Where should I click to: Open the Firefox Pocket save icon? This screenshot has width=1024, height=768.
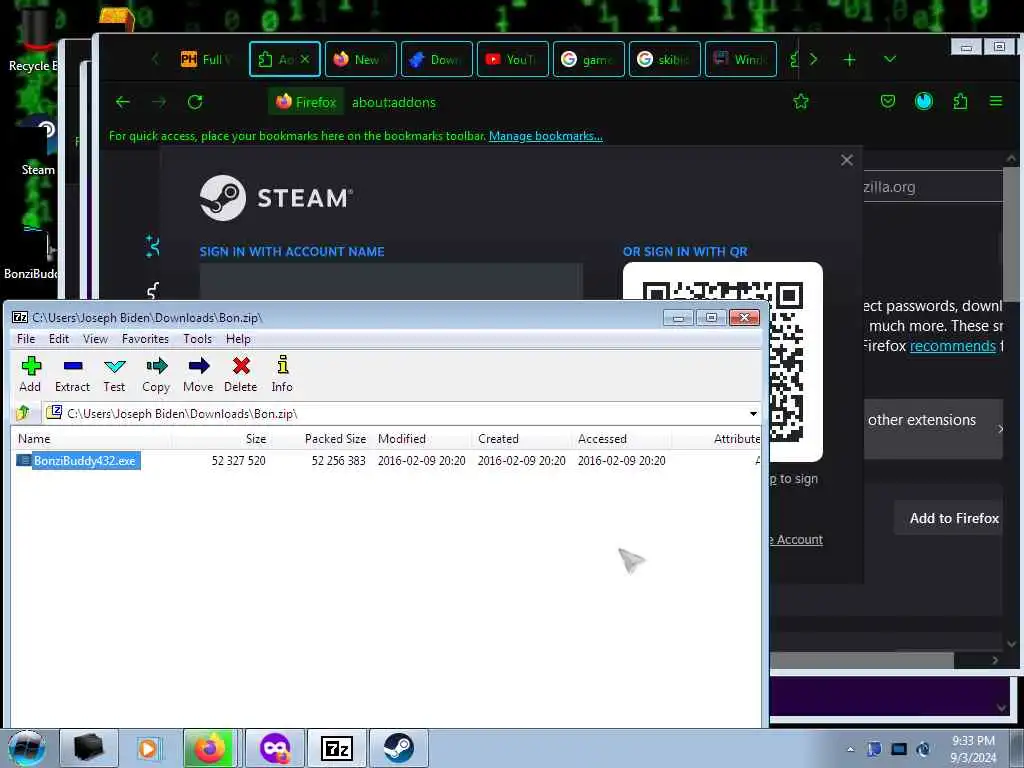tap(888, 101)
